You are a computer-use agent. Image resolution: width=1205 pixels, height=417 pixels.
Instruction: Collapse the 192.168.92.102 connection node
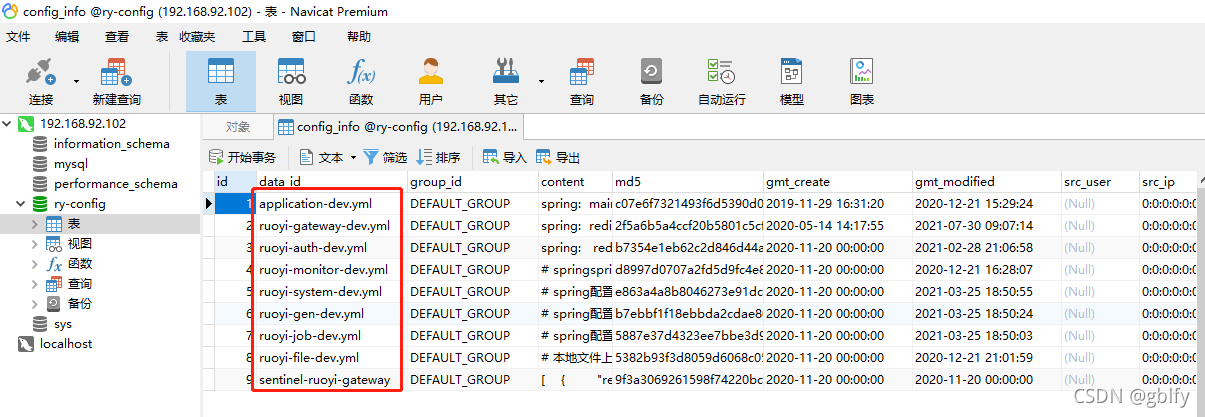coord(8,124)
